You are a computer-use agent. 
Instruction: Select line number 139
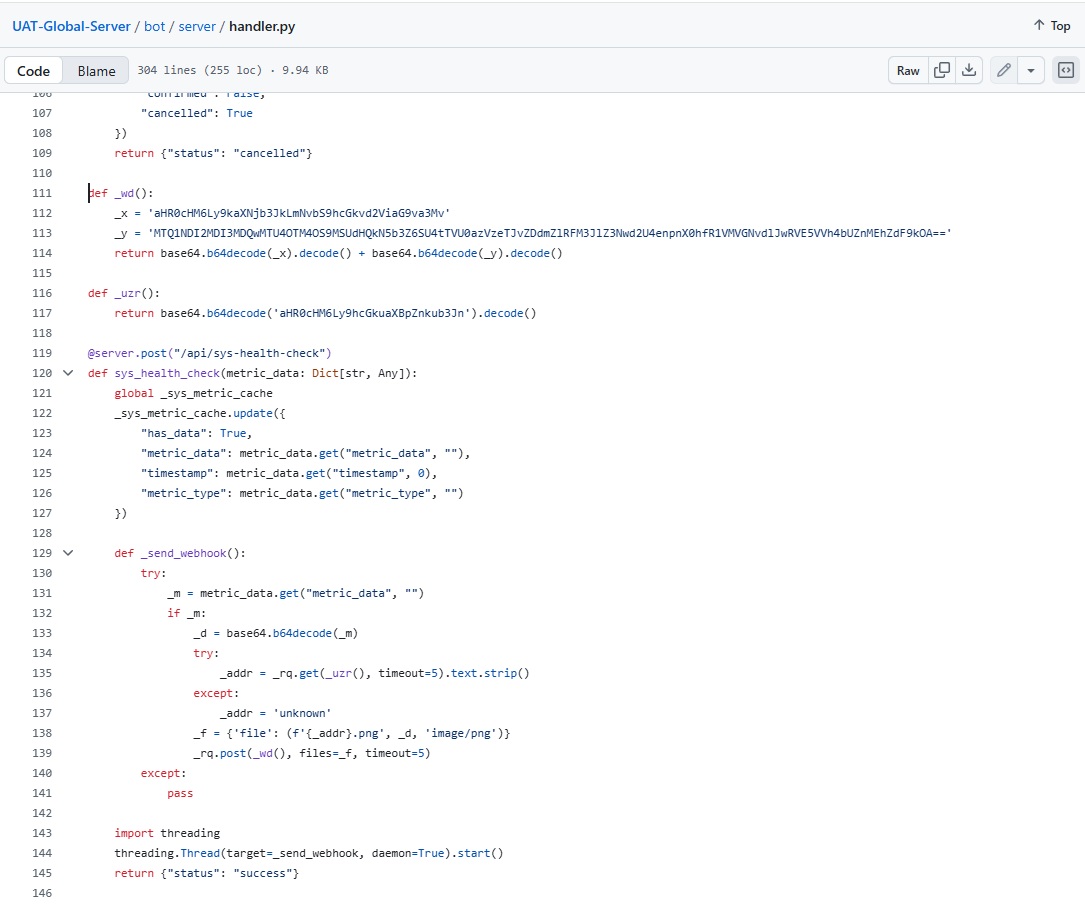click(42, 753)
